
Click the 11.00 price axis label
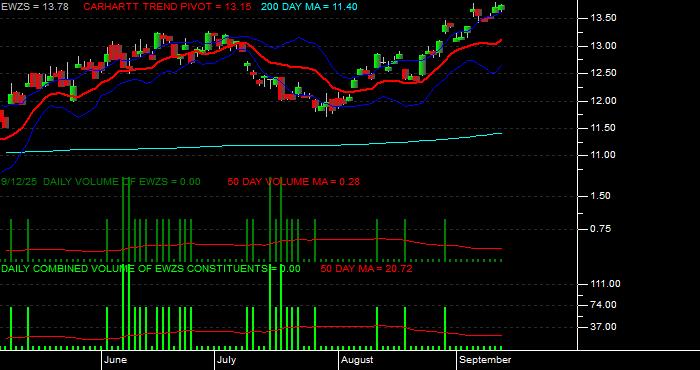[603, 155]
